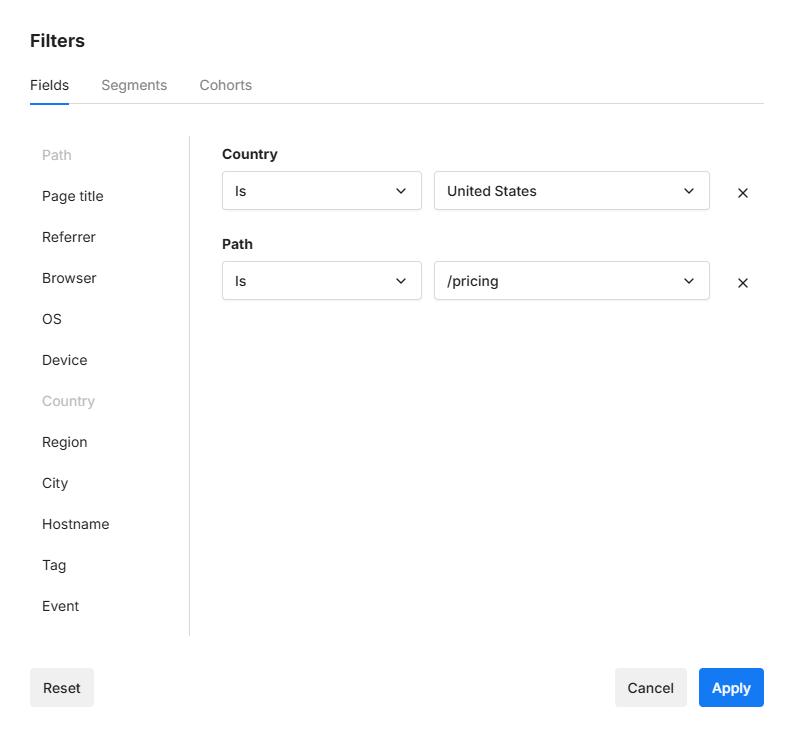The height and width of the screenshot is (734, 794).
Task: Select City from the field list
Action: point(55,483)
